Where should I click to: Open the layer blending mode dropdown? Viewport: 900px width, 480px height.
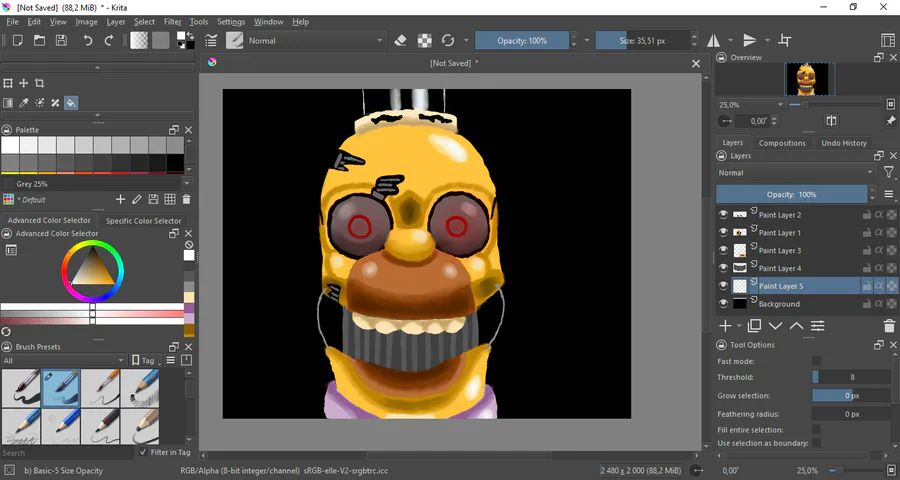pyautogui.click(x=796, y=172)
